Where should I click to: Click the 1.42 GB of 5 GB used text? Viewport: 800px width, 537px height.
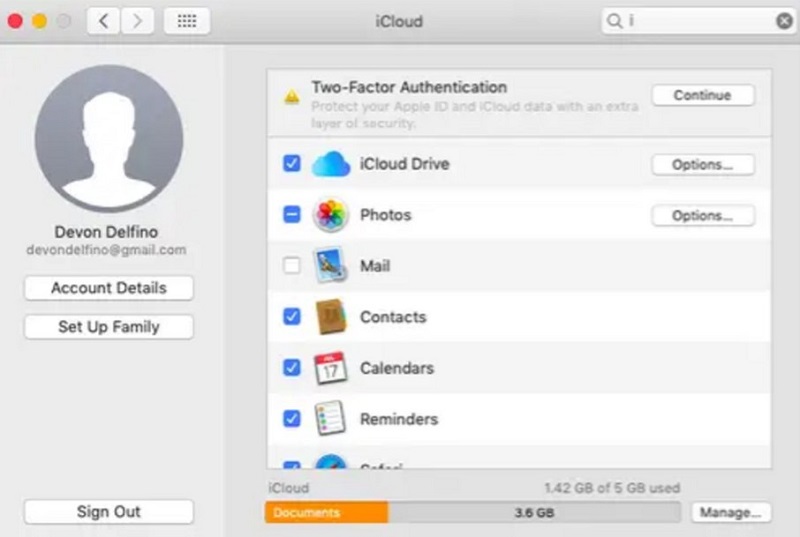[x=612, y=488]
